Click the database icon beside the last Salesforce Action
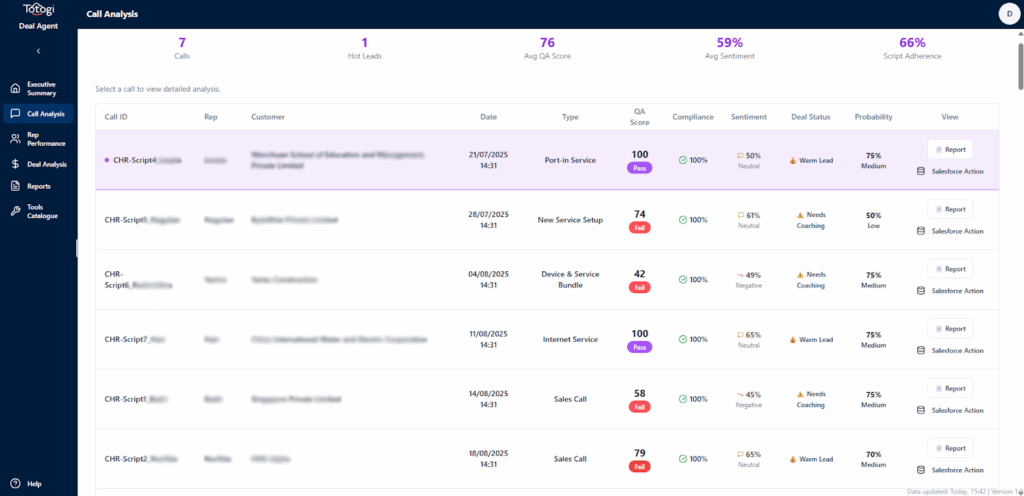The height and width of the screenshot is (496, 1024). pos(921,470)
